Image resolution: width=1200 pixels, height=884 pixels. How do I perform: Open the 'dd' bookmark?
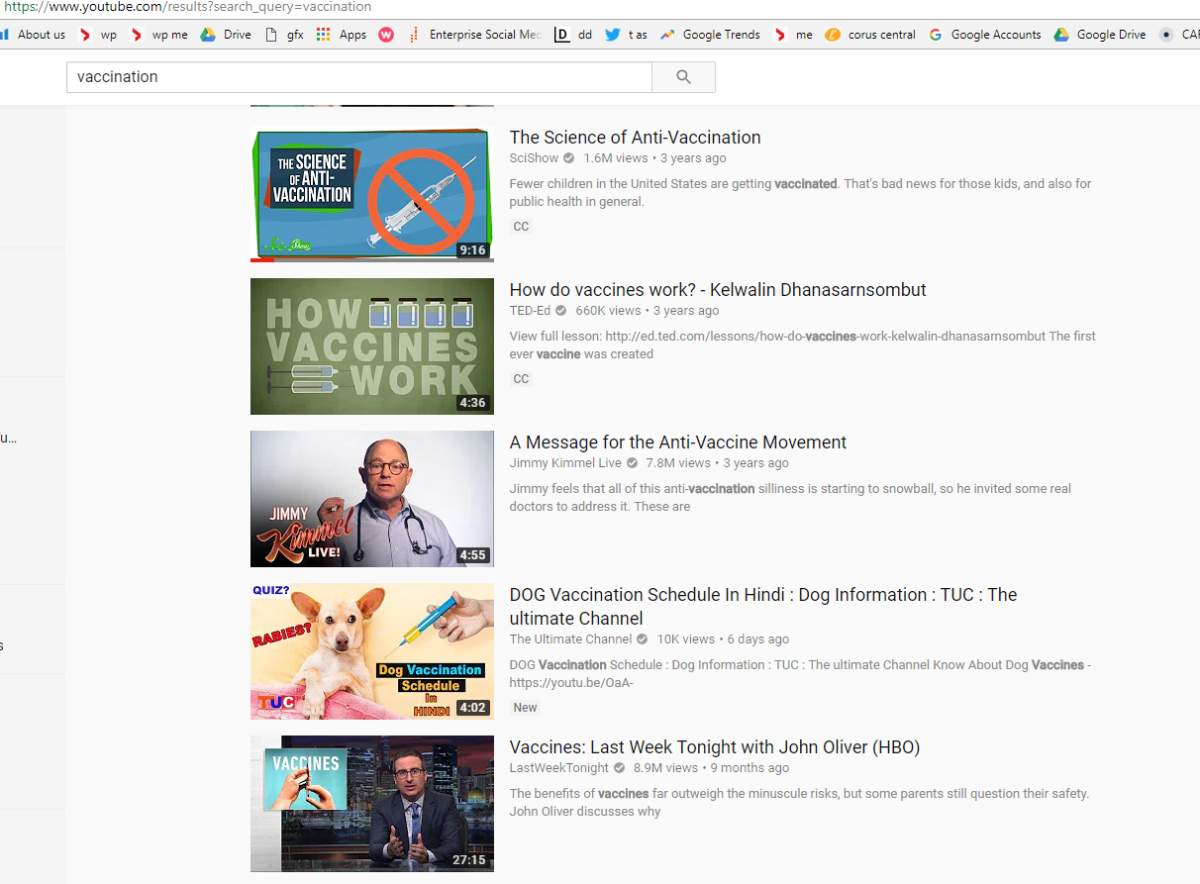573,34
